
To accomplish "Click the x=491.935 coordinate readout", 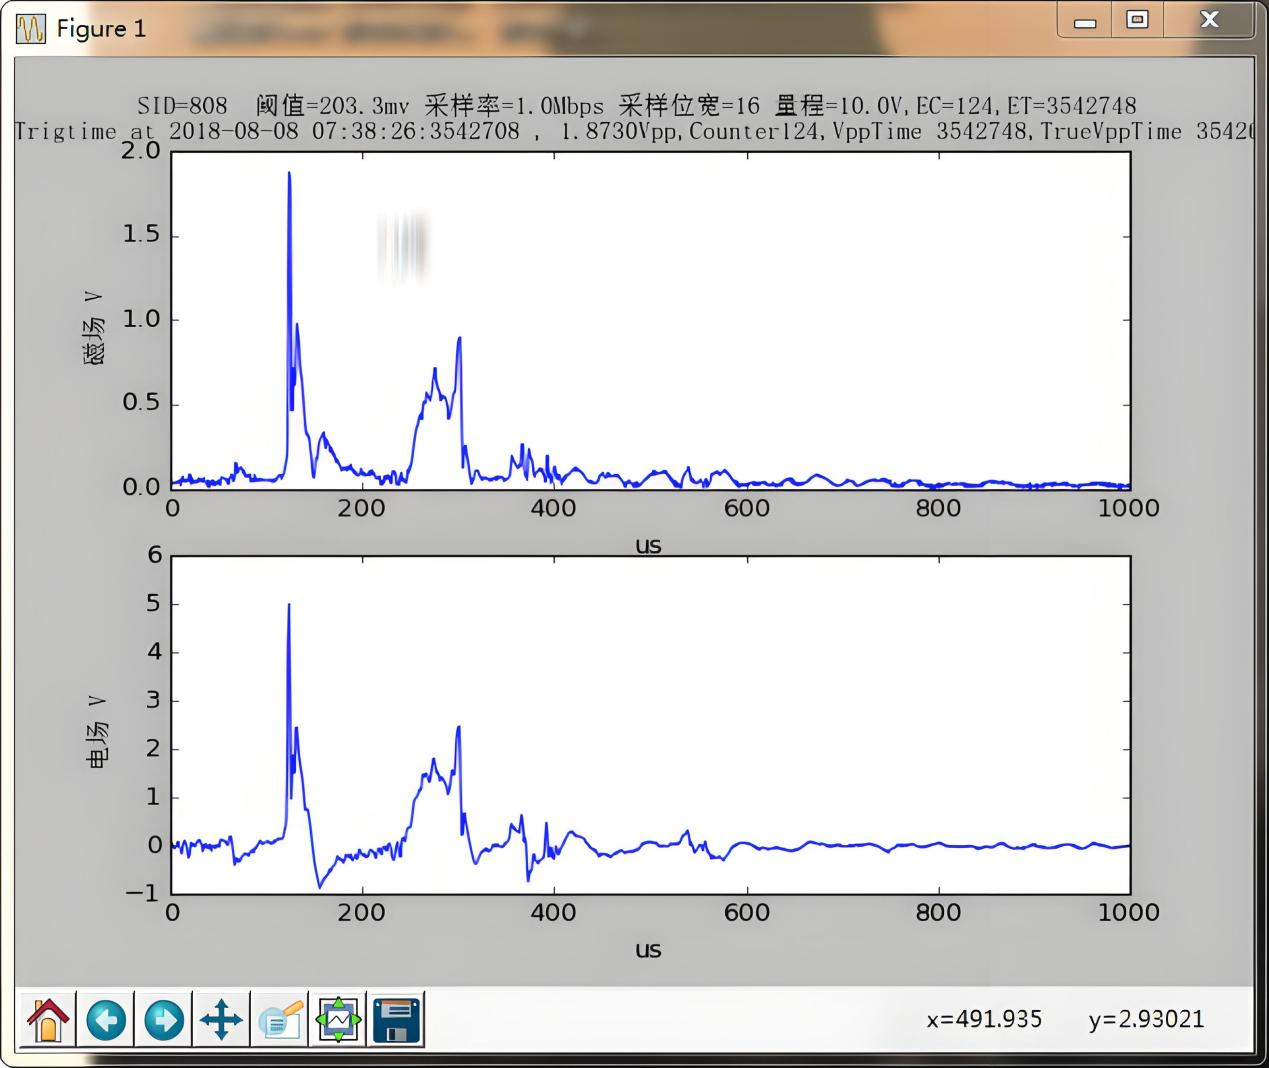I will pos(984,1019).
